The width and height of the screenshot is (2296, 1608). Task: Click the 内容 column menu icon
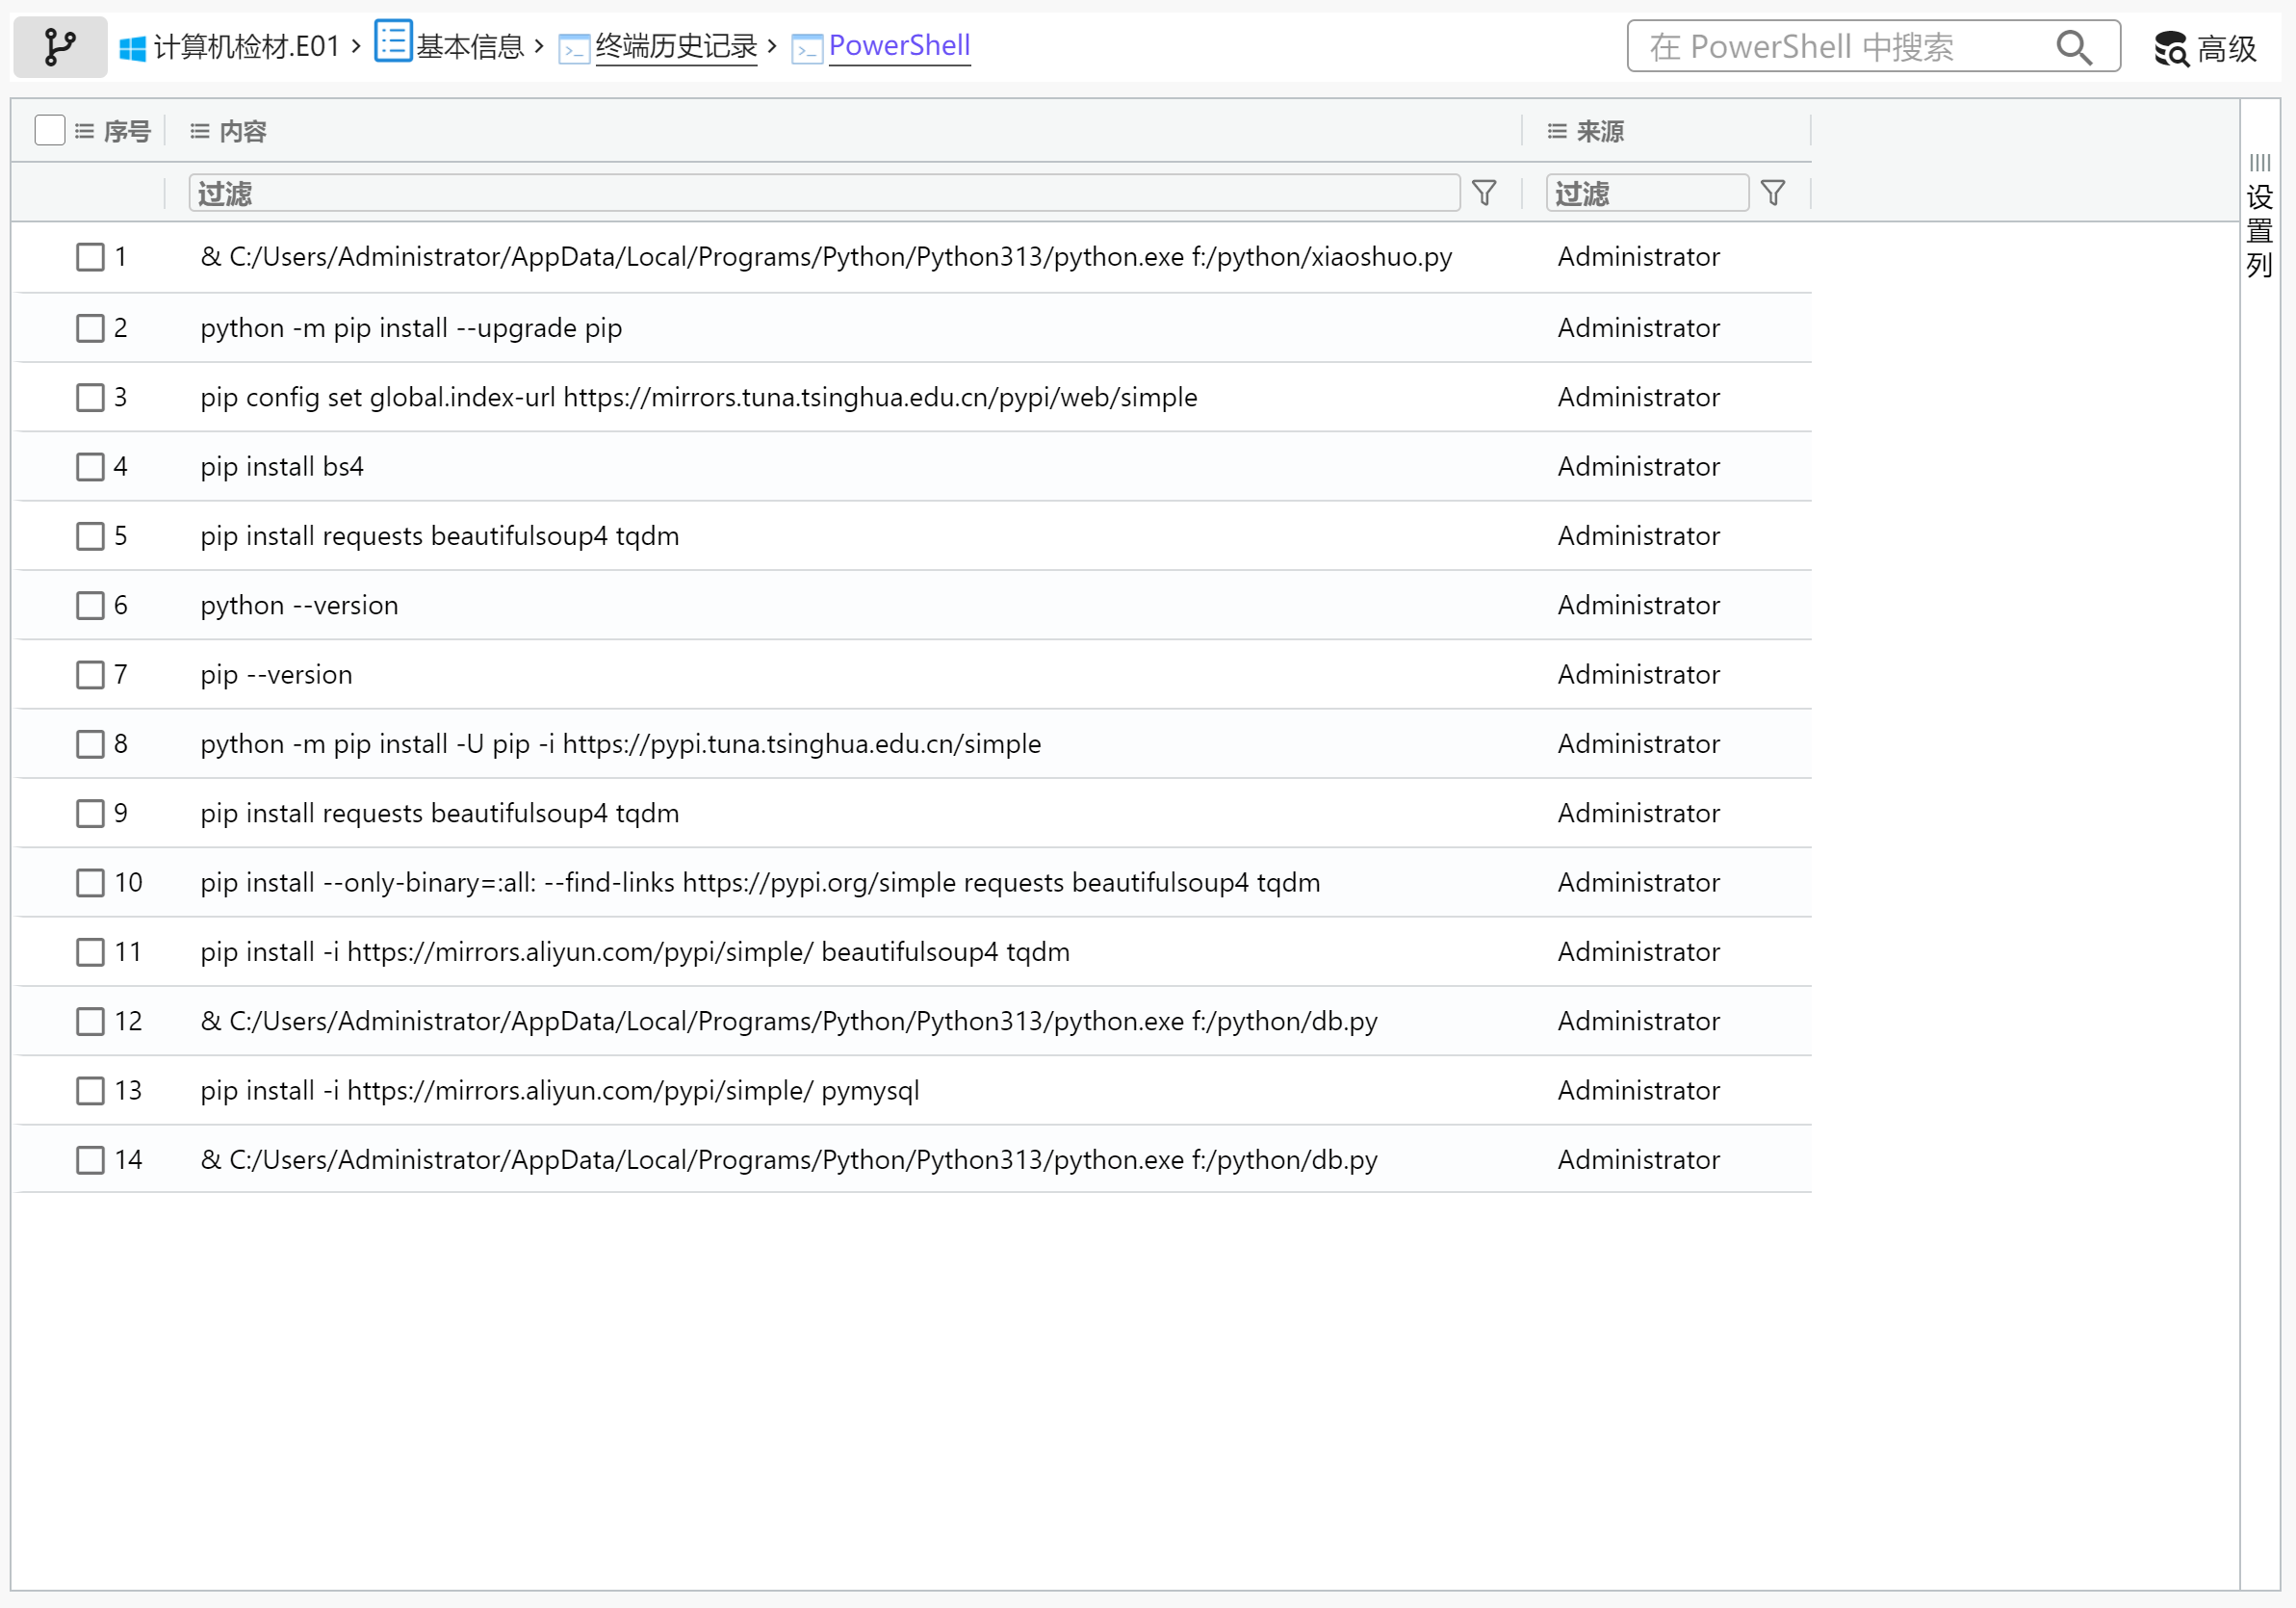200,131
